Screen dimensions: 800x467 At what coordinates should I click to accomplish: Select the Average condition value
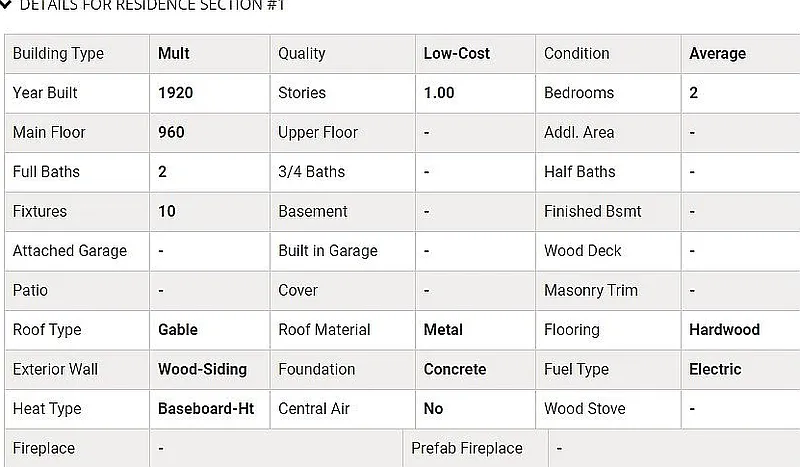[x=717, y=54]
